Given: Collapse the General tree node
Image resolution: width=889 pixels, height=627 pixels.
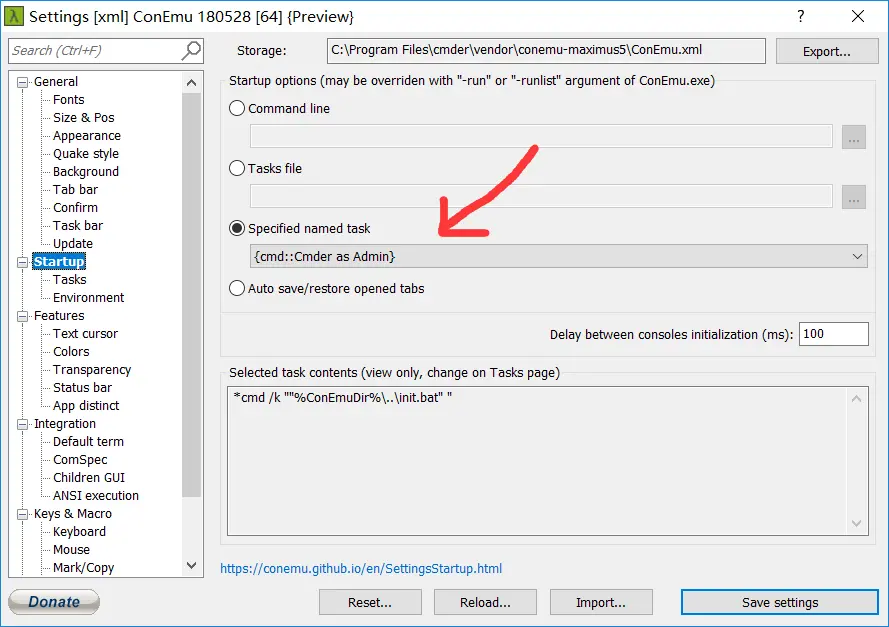Looking at the screenshot, I should click(23, 82).
